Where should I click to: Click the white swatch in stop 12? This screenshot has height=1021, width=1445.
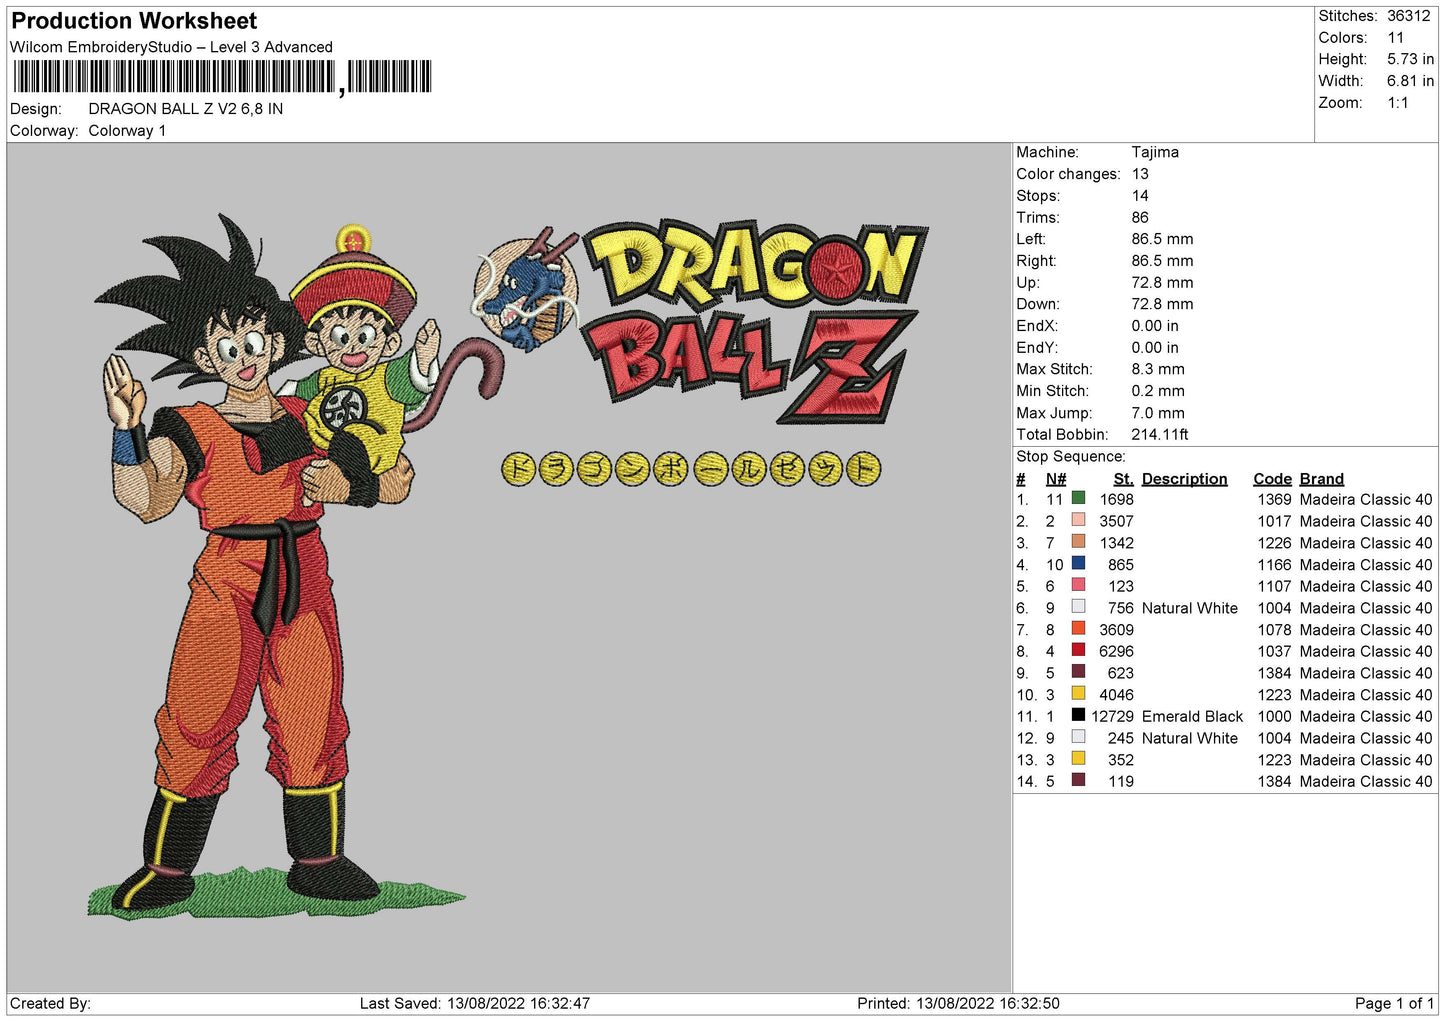[1078, 736]
